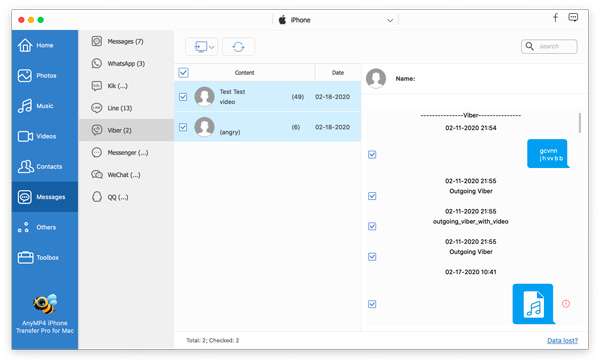Click the Data lost? link
The width and height of the screenshot is (600, 363).
(x=562, y=340)
